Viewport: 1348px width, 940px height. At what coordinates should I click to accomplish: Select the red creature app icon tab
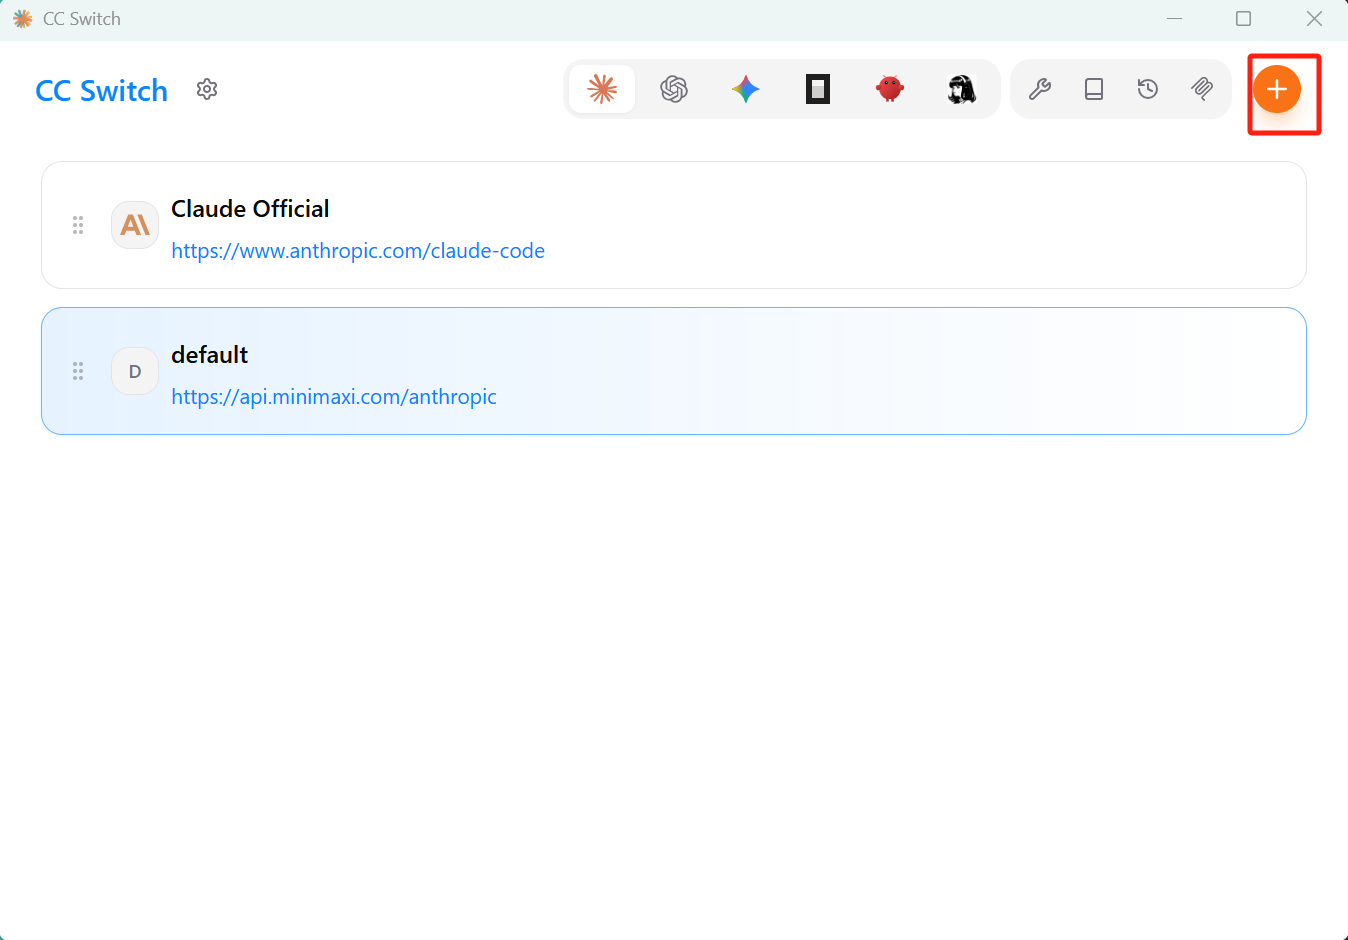tap(890, 89)
